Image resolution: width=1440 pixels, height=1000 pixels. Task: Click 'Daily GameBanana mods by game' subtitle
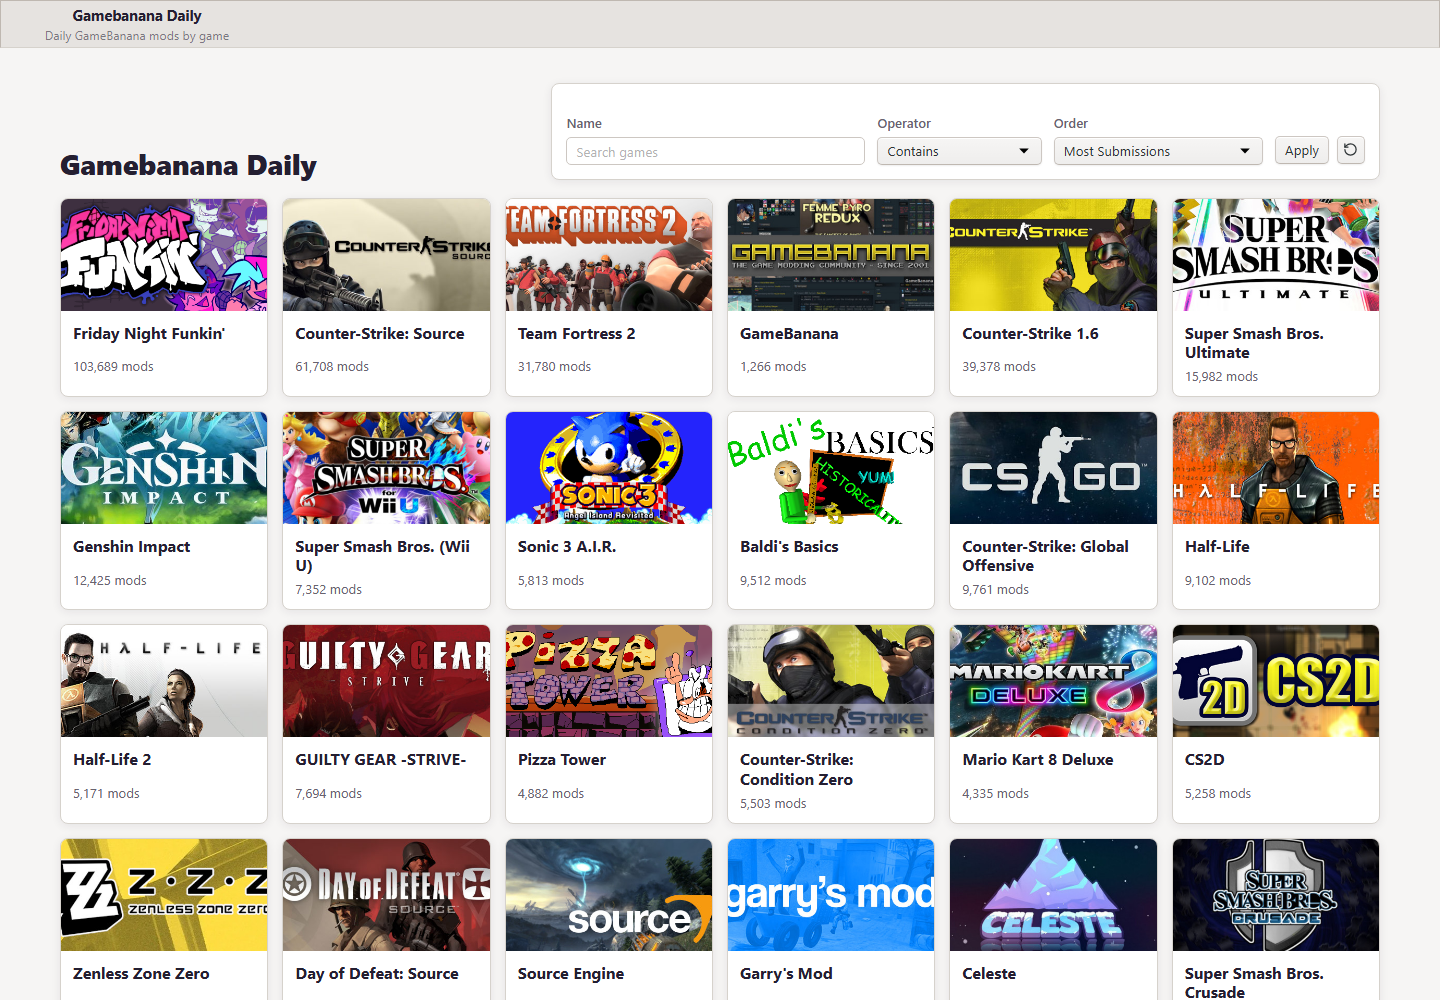(137, 36)
